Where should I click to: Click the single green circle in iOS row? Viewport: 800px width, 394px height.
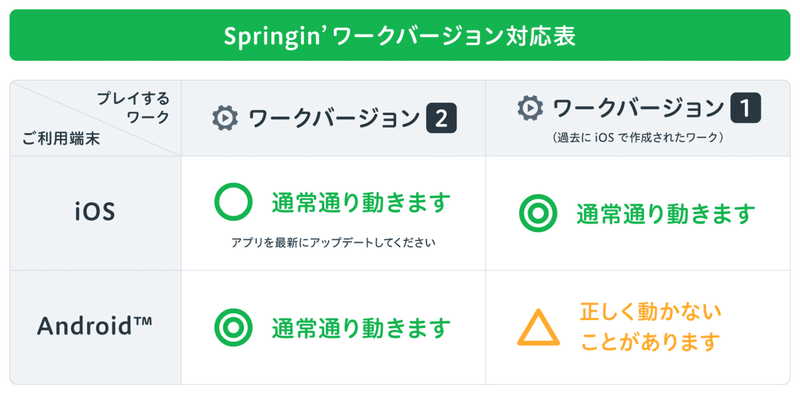click(x=233, y=202)
